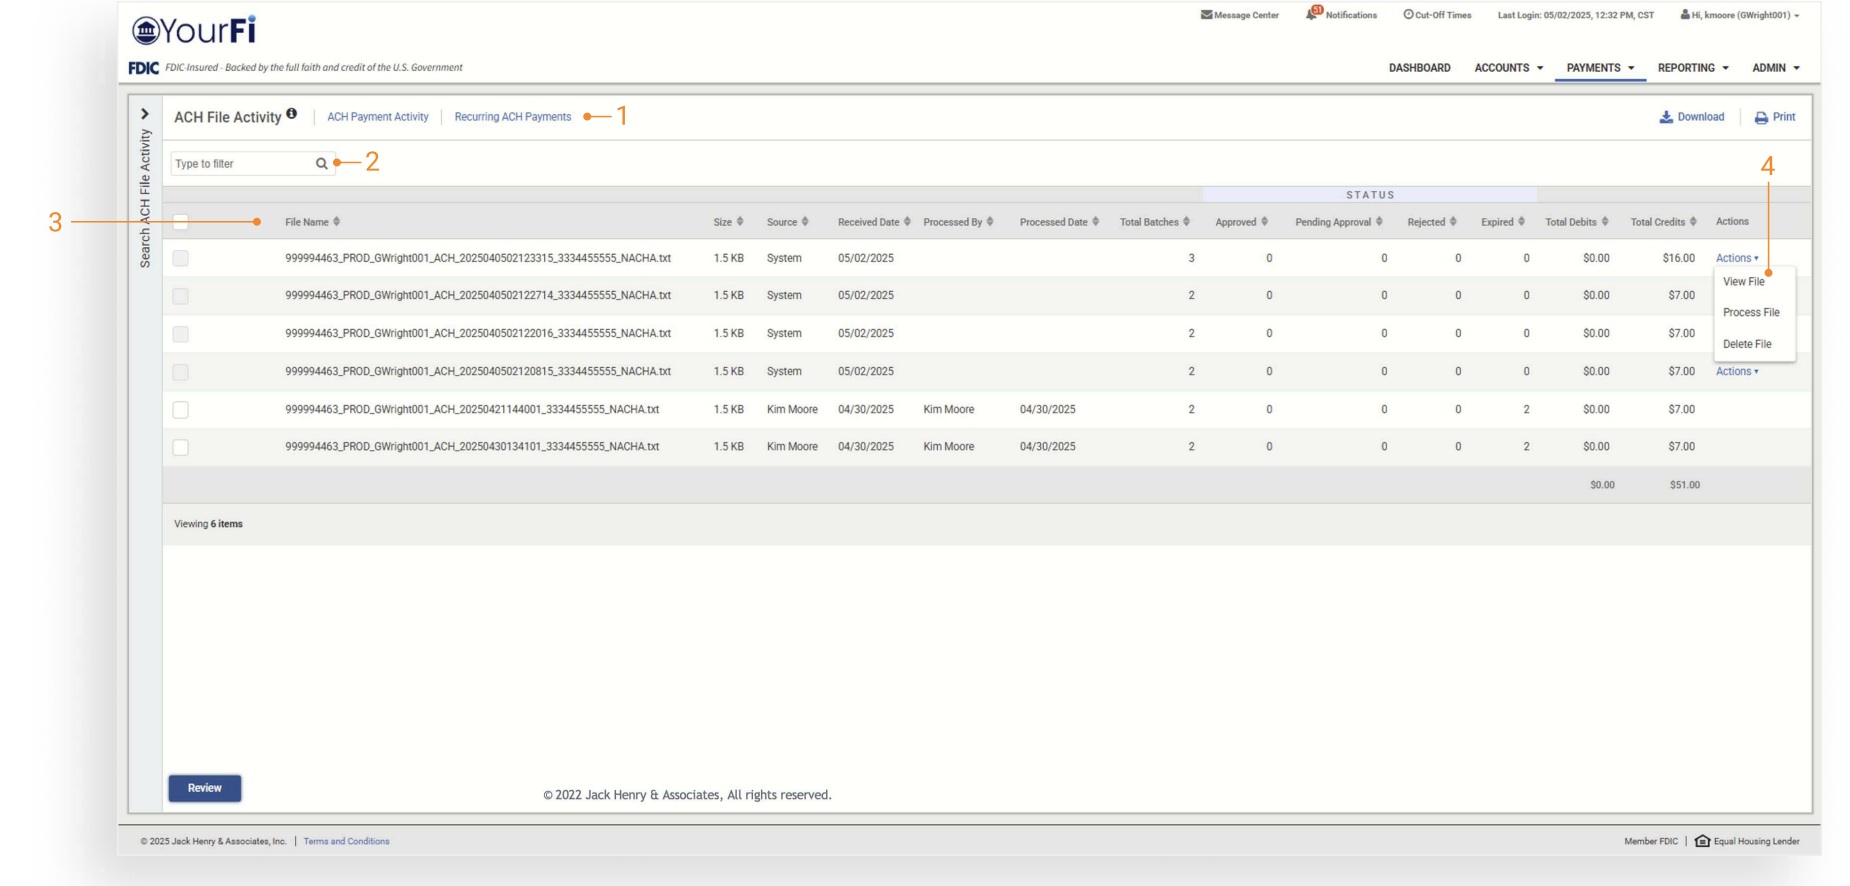Choose Process File from actions menu
Image resolution: width=1850 pixels, height=886 pixels.
pyautogui.click(x=1751, y=313)
